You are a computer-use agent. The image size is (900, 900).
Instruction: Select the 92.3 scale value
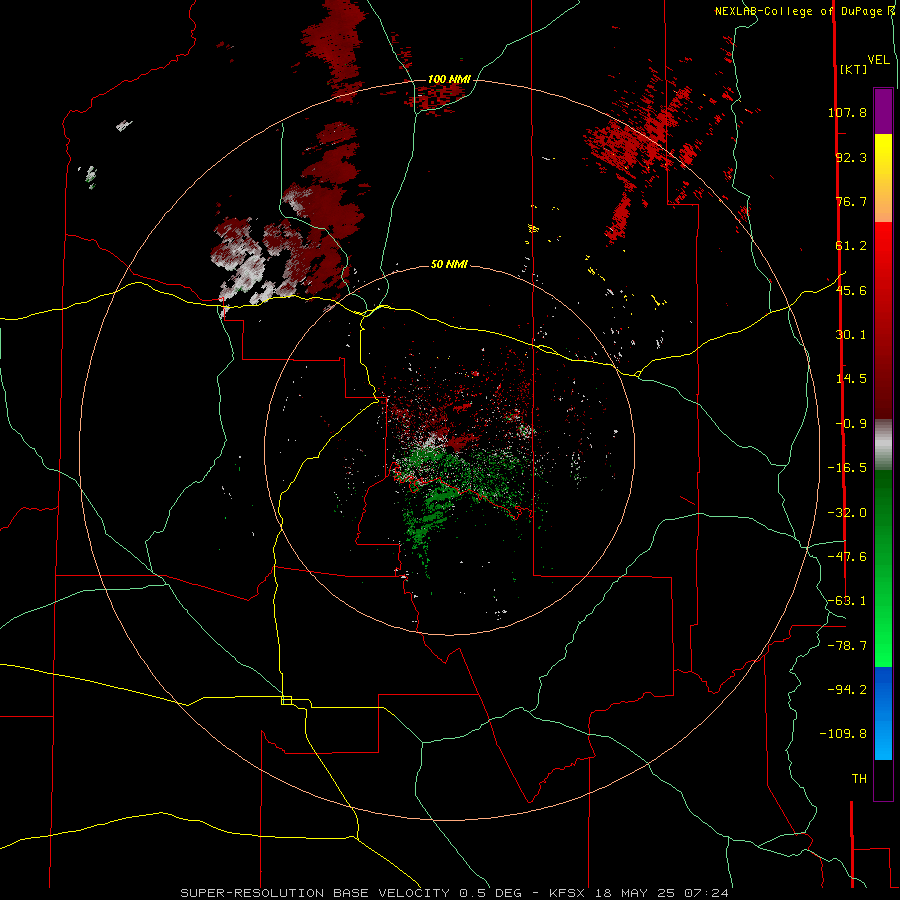[851, 157]
